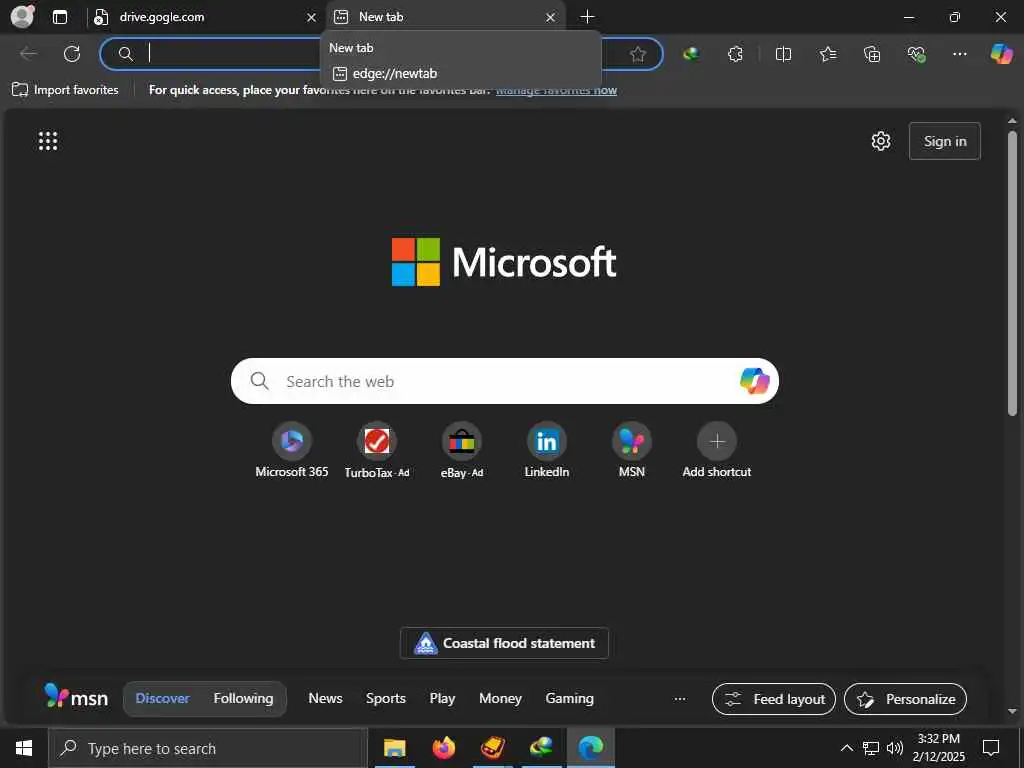Open the Coastal flood statement alert
This screenshot has height=768, width=1024.
(504, 643)
